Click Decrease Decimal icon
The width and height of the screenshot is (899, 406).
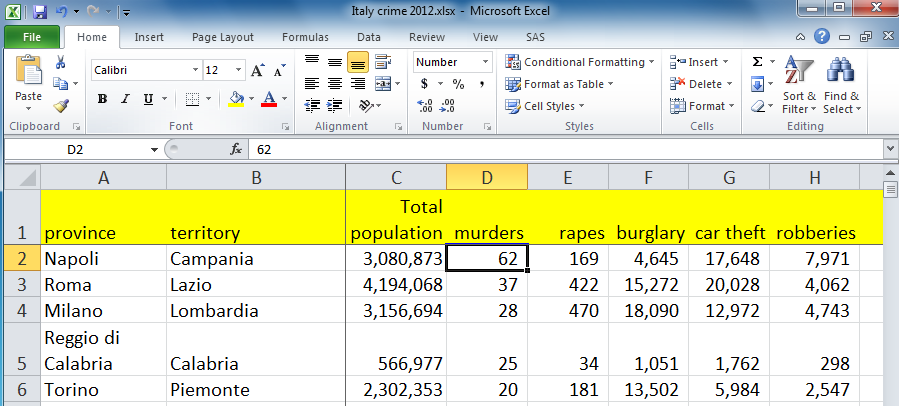pos(447,106)
